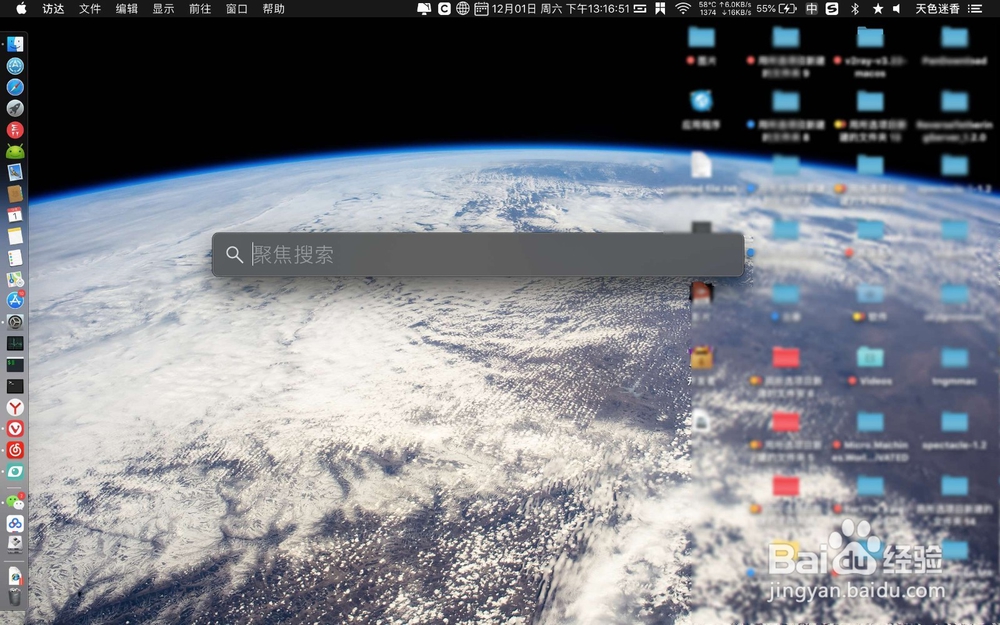Screen dimensions: 1000x625
Task: Open Notification Center list icon
Action: 974,8
